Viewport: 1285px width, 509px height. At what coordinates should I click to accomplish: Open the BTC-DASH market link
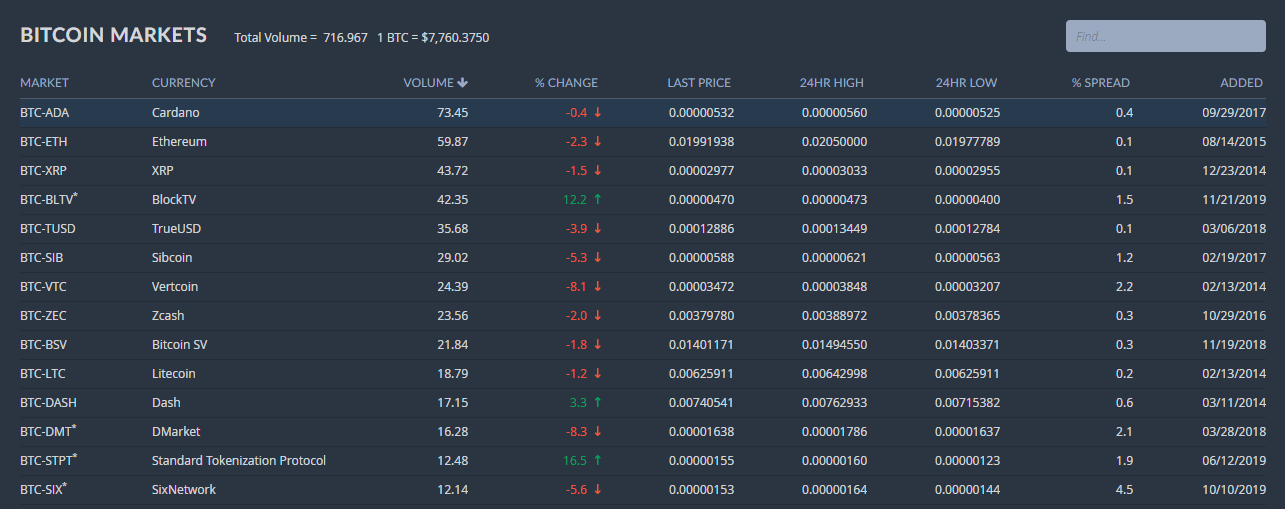click(48, 403)
